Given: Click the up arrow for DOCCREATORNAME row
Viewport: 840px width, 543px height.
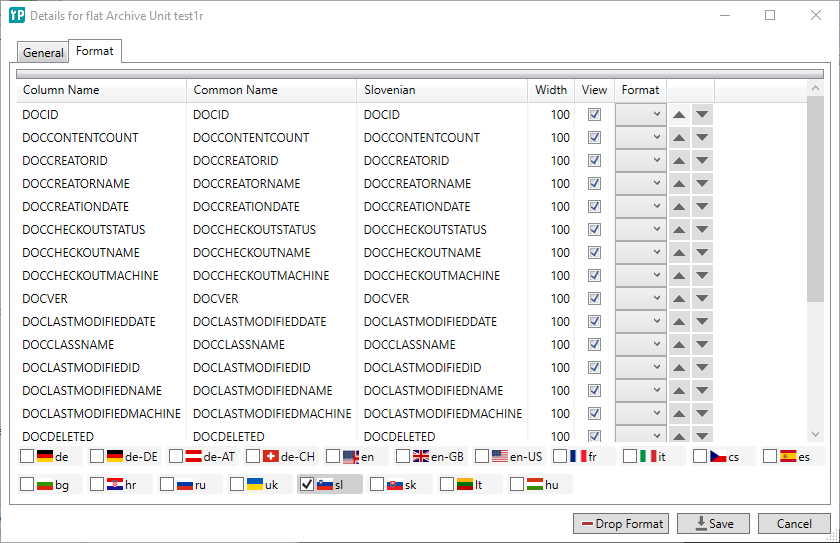Looking at the screenshot, I should pos(679,184).
